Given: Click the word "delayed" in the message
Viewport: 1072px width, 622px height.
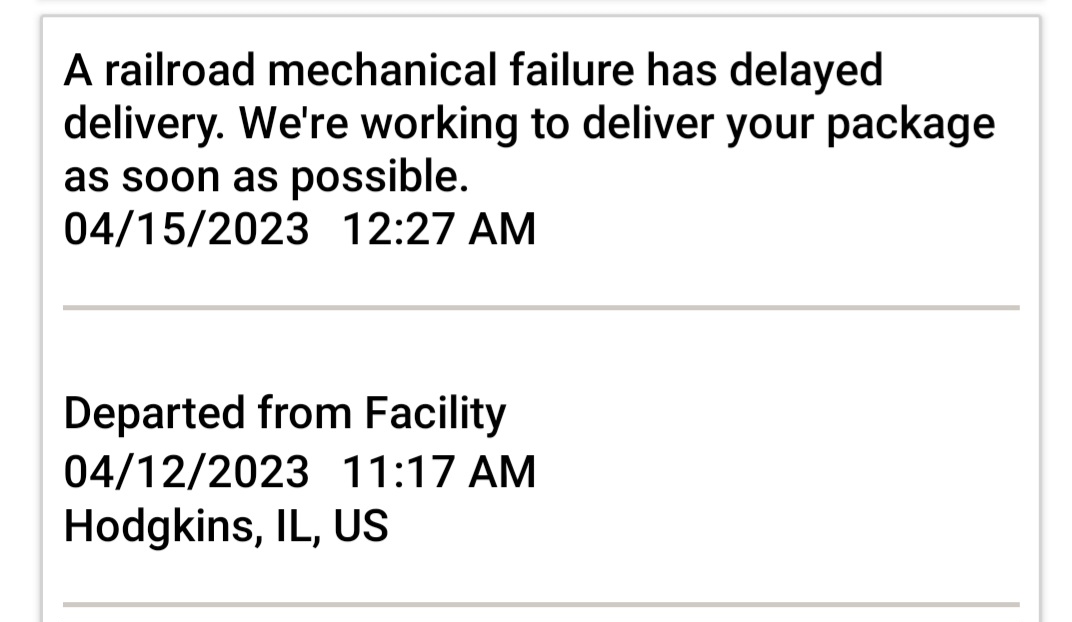Looking at the screenshot, I should (x=806, y=72).
